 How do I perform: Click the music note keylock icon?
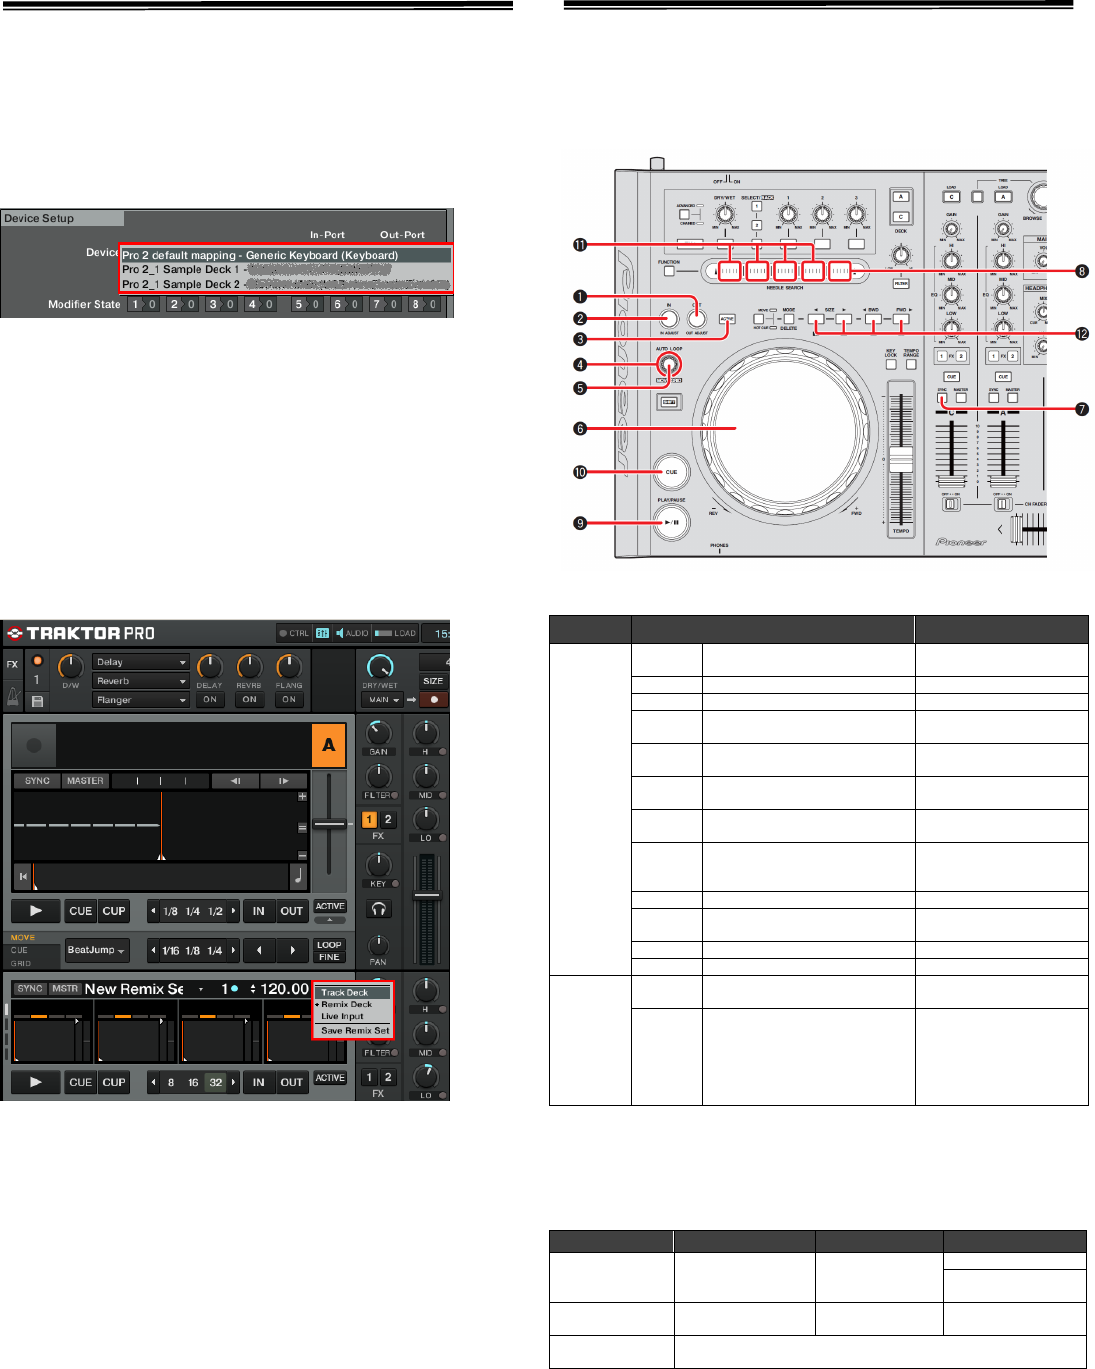(298, 876)
